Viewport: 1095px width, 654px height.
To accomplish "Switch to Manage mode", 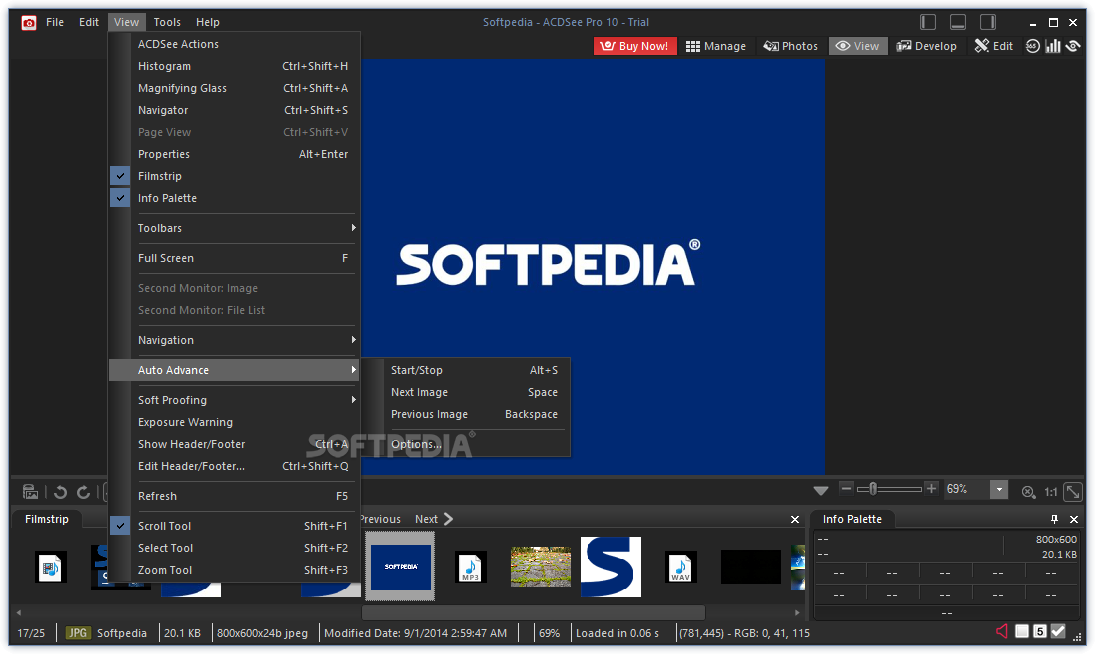I will (x=716, y=46).
